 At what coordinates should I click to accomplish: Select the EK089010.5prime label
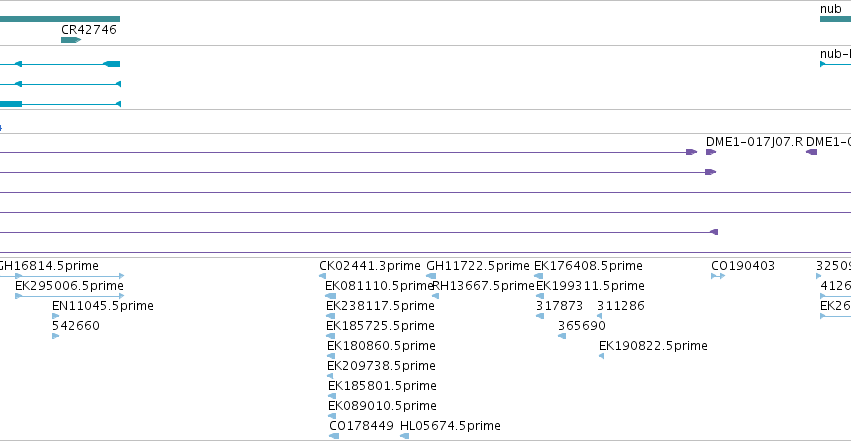coord(382,406)
